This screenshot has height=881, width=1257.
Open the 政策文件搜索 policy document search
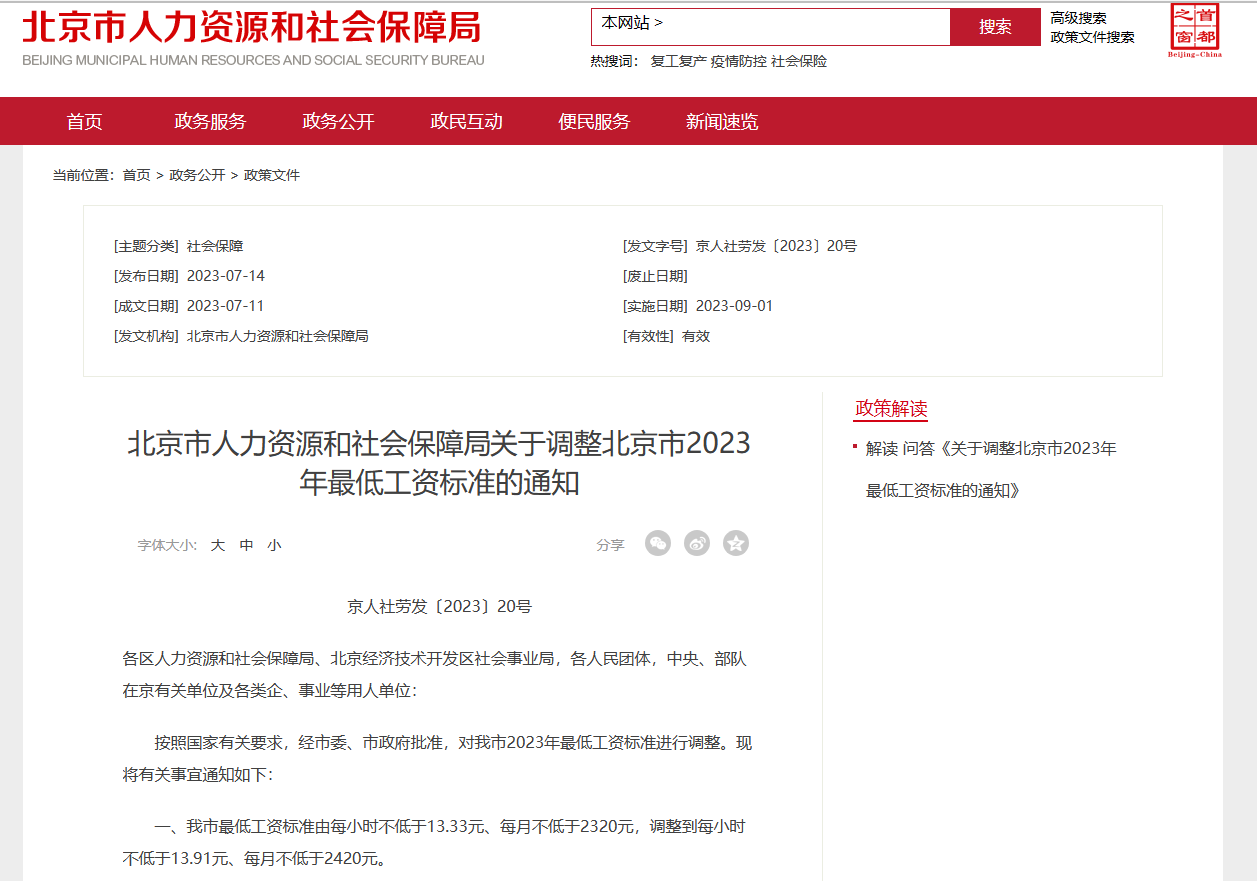coord(1091,37)
